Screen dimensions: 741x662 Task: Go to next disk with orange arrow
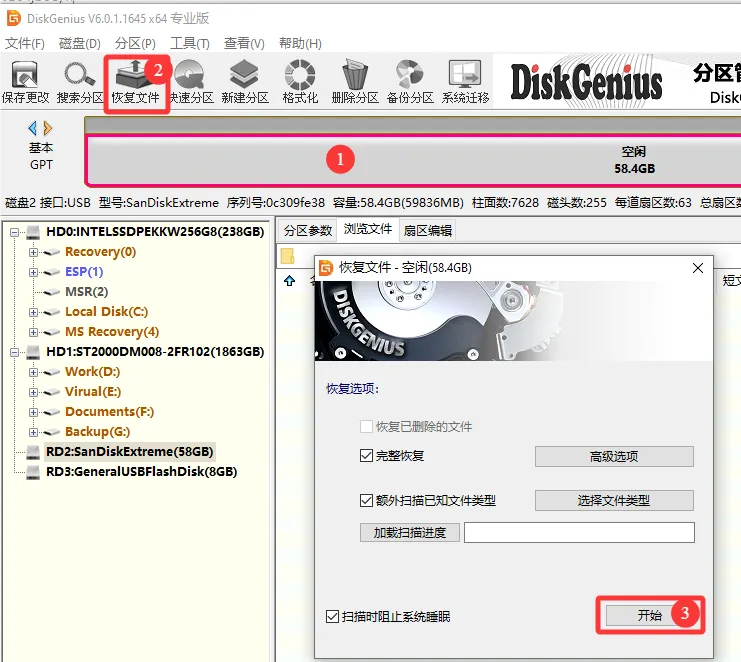pyautogui.click(x=47, y=128)
